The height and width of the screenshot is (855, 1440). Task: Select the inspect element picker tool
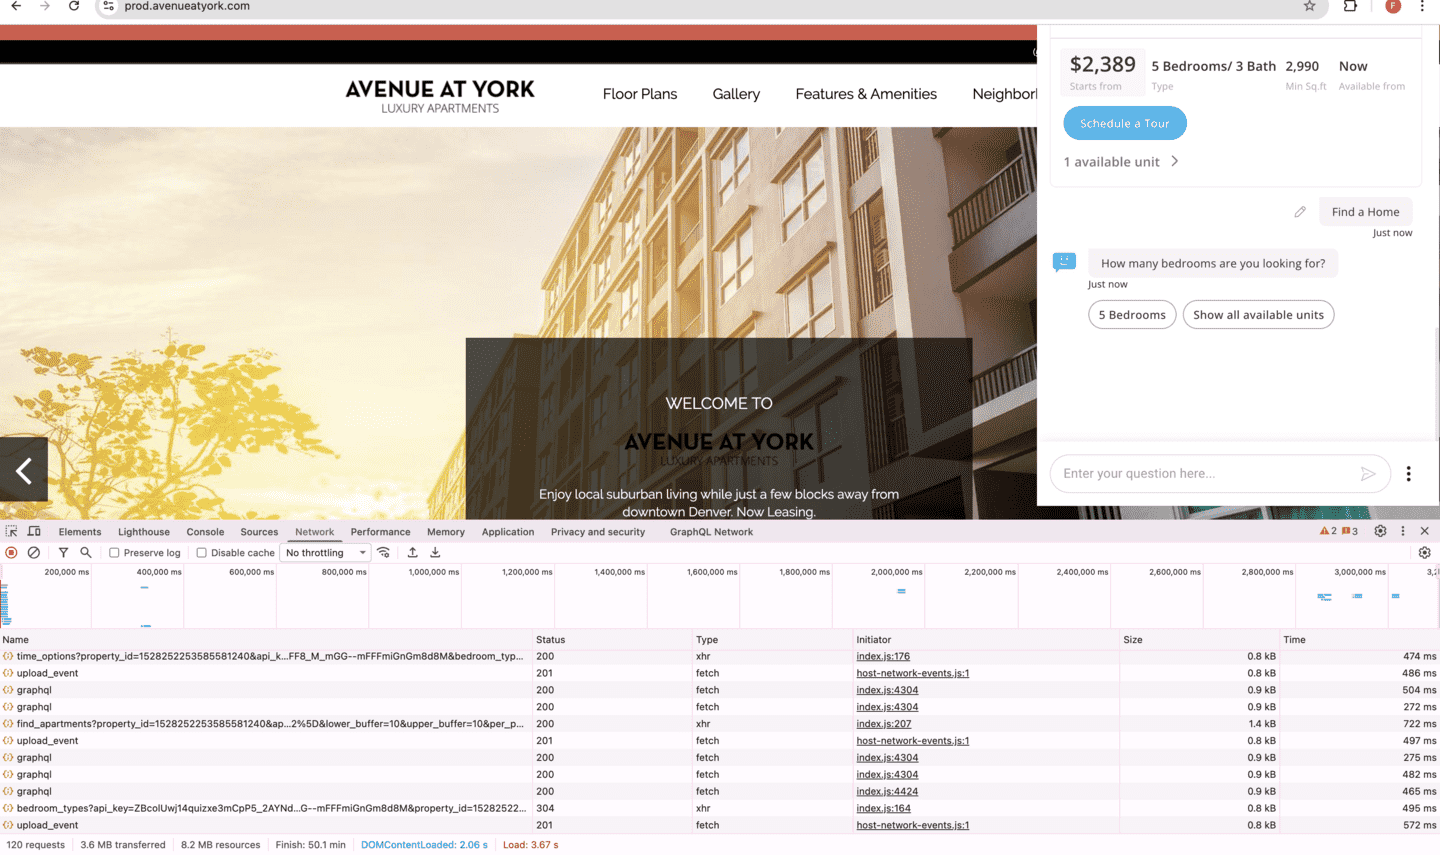(x=12, y=532)
